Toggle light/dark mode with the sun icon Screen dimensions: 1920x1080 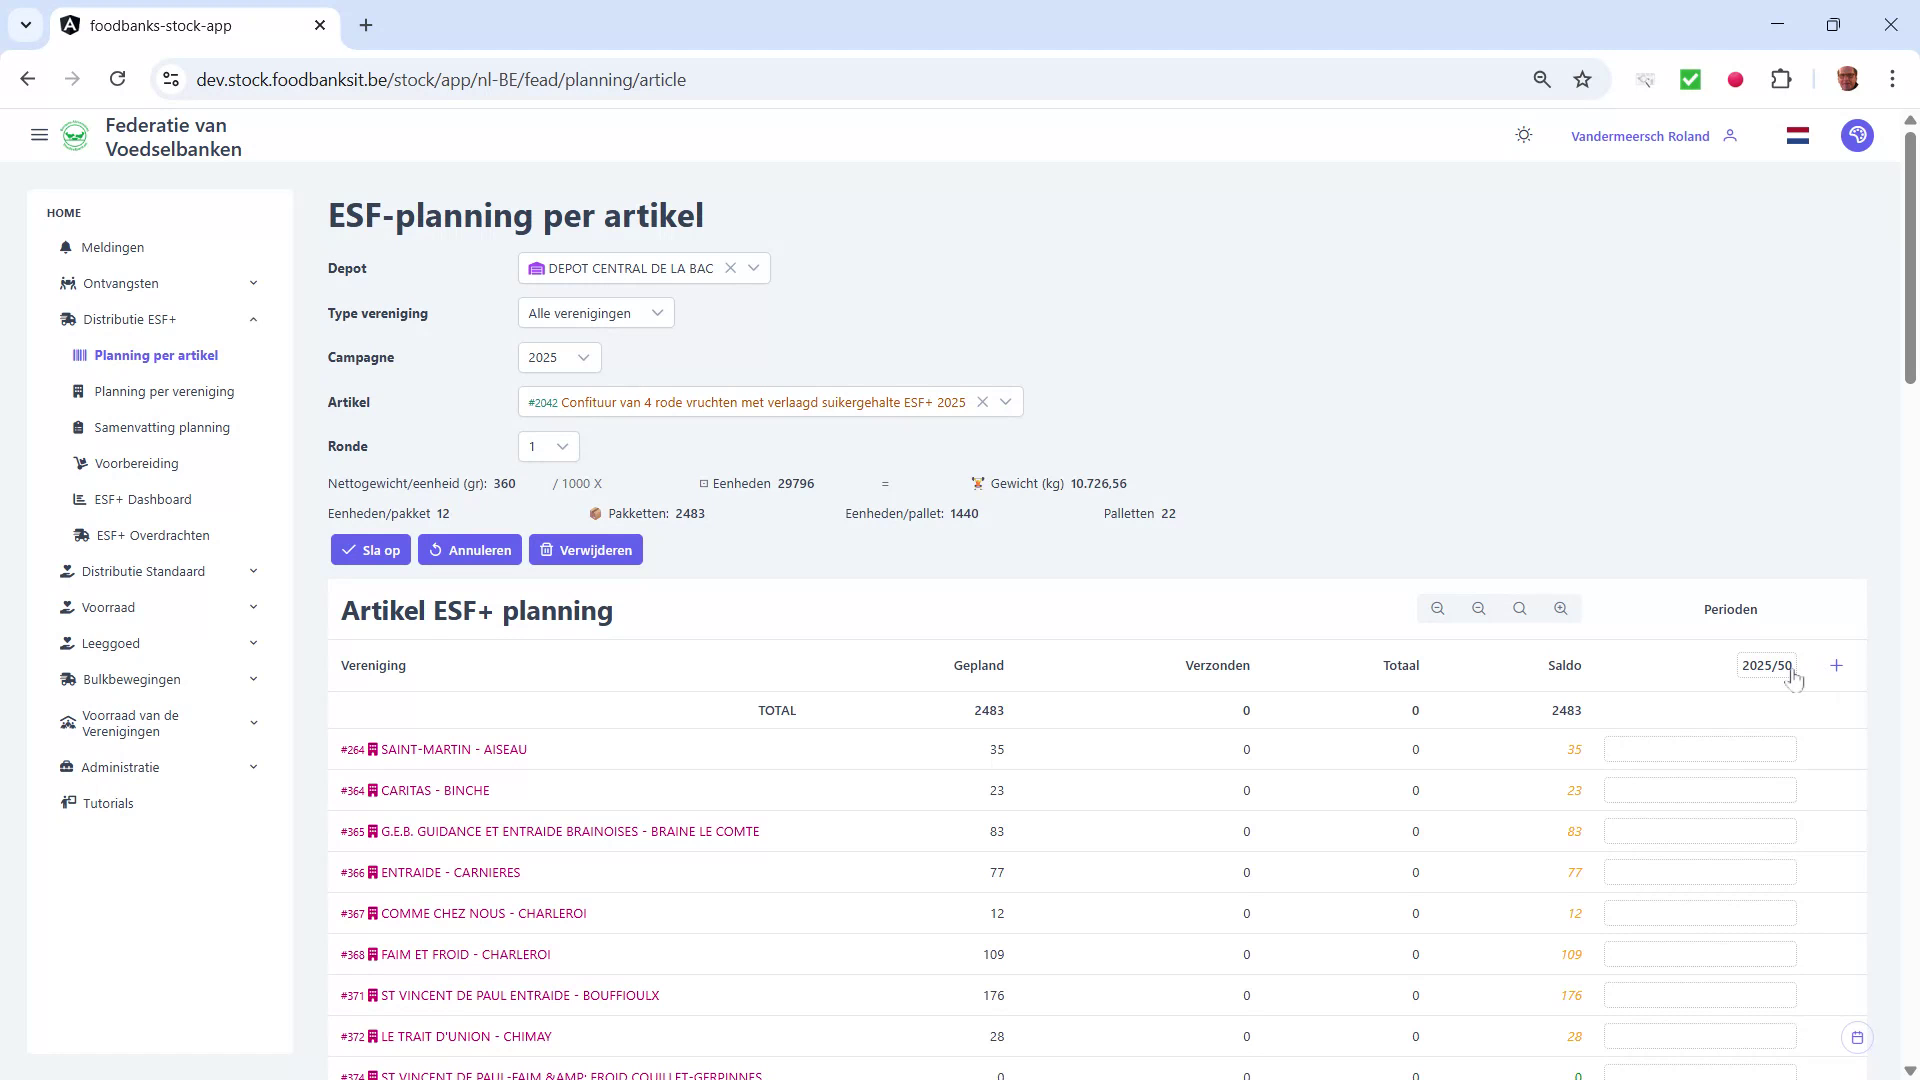[1523, 135]
